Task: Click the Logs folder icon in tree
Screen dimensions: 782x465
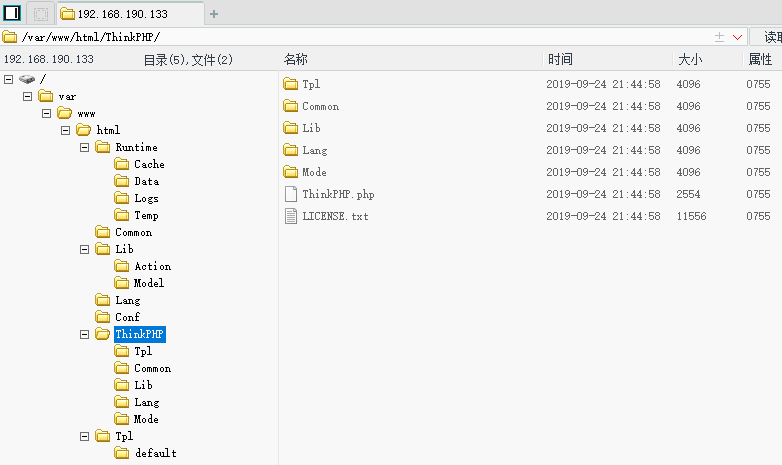Action: tap(122, 198)
